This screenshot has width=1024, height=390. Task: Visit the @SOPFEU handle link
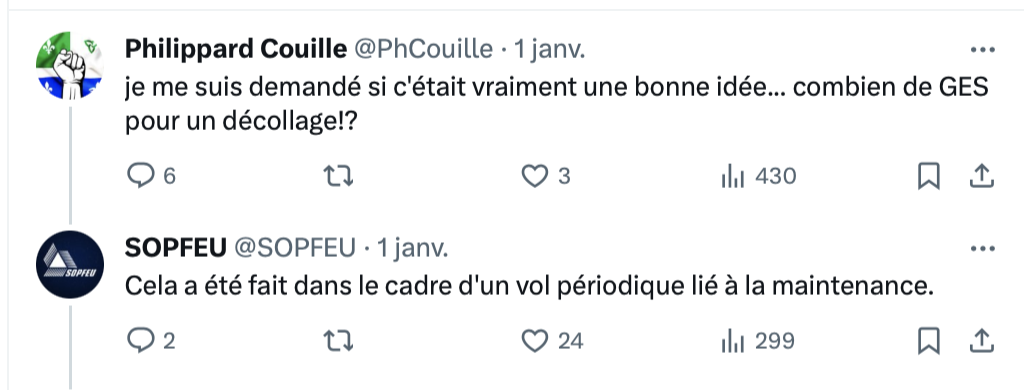pyautogui.click(x=295, y=248)
